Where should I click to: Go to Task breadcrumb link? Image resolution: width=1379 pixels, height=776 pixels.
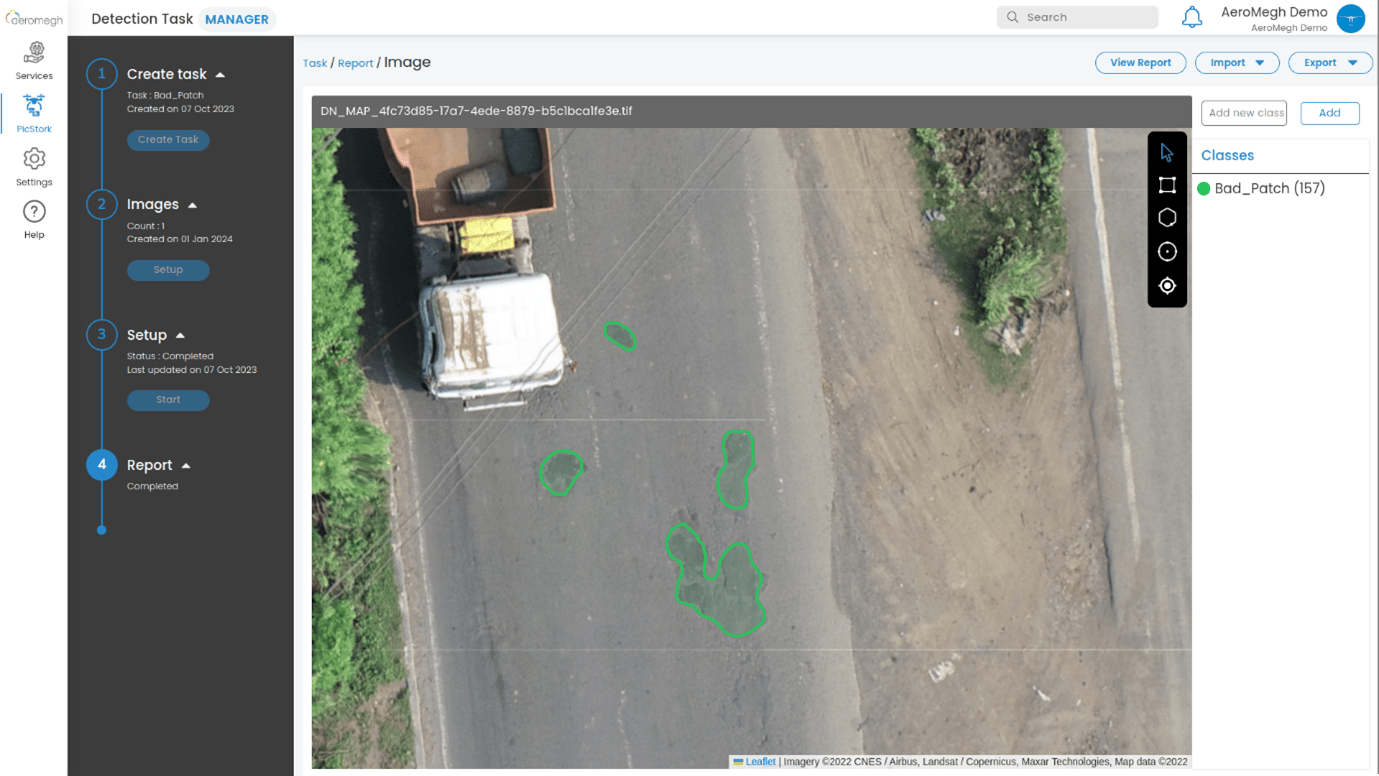click(x=315, y=63)
